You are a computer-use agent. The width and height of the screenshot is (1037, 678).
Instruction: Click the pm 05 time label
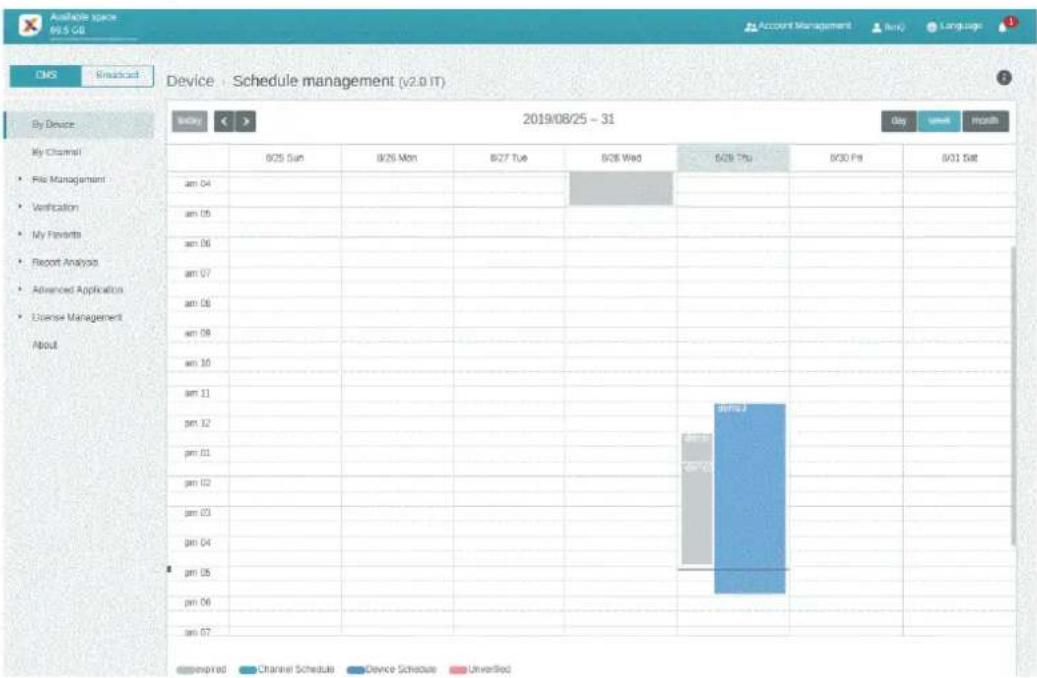(x=198, y=573)
